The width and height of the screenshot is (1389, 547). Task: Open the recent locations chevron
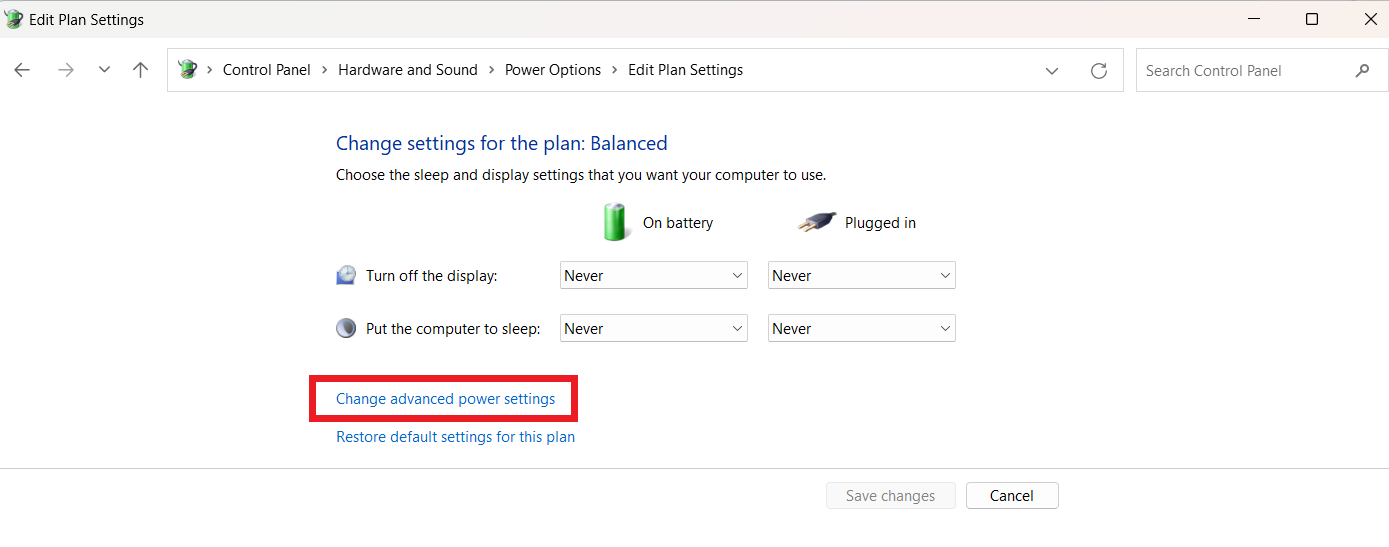coord(104,70)
